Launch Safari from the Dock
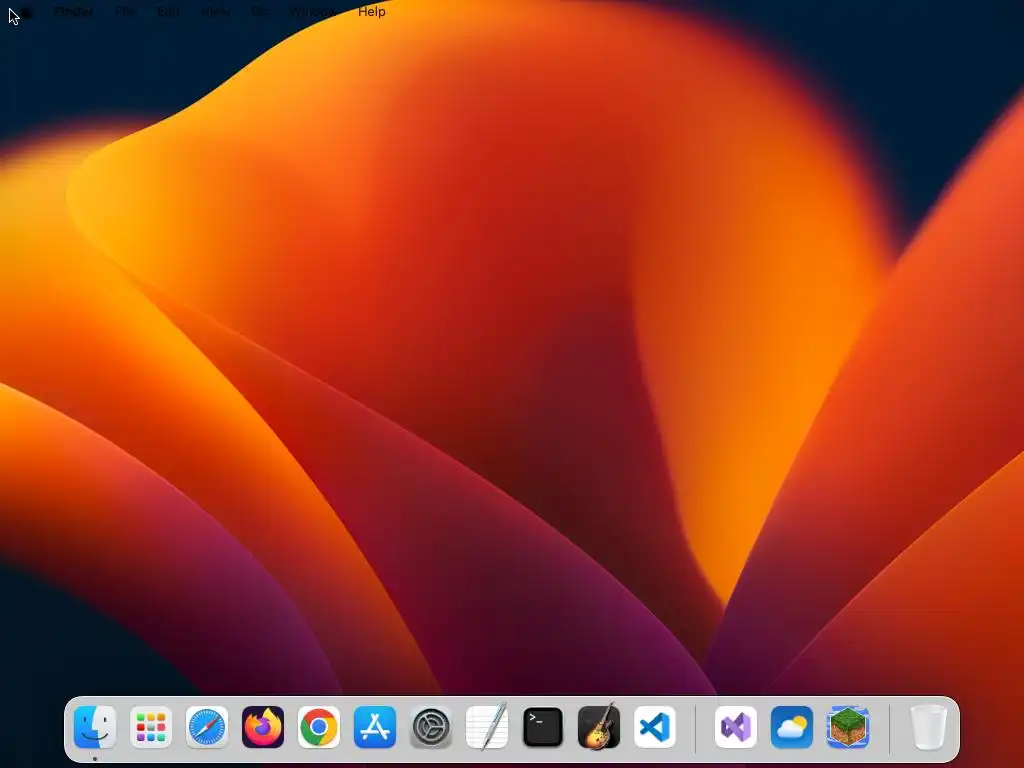This screenshot has height=768, width=1024. pos(207,727)
